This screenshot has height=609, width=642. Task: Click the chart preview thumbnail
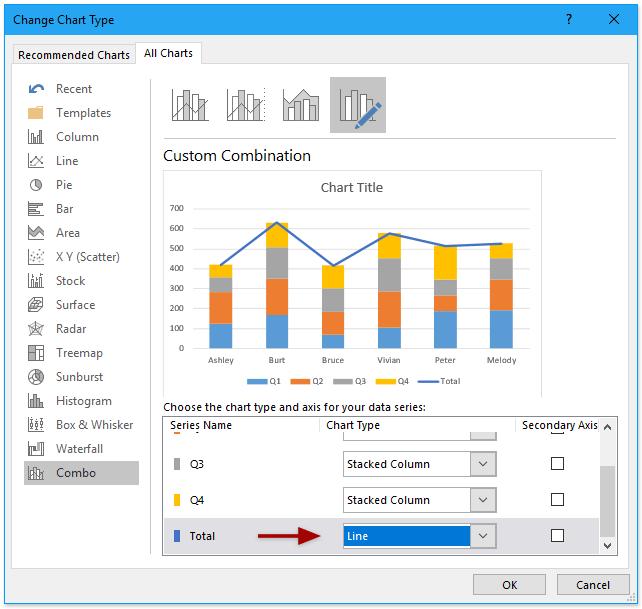pos(352,284)
